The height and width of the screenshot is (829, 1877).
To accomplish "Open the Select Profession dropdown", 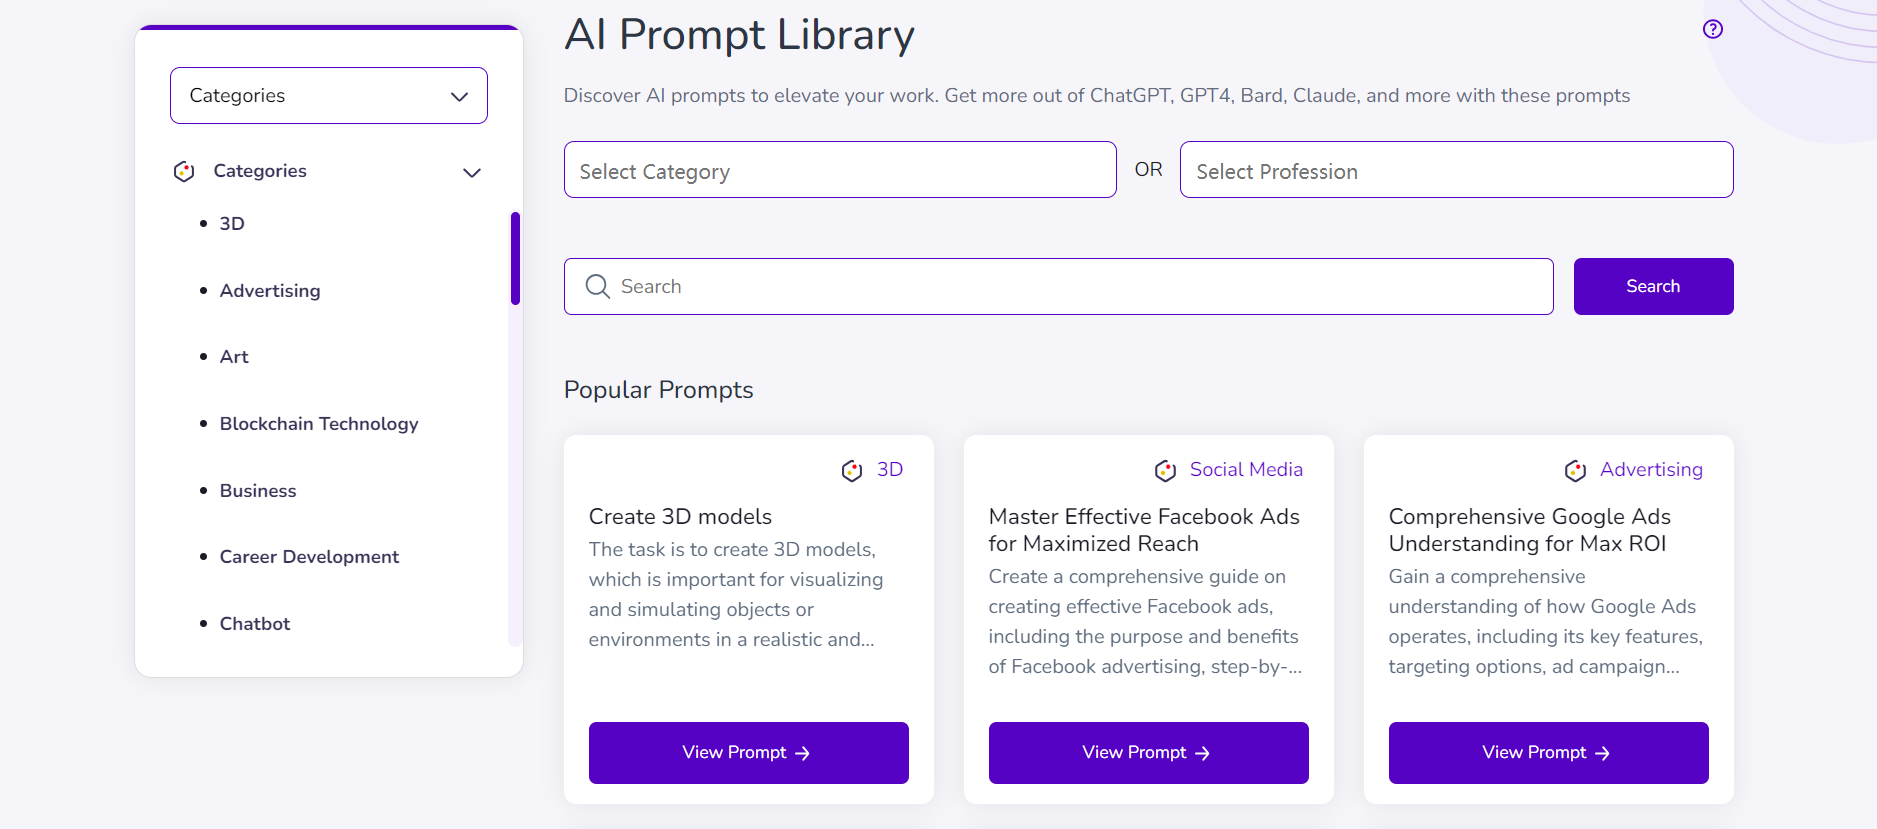I will pyautogui.click(x=1456, y=170).
